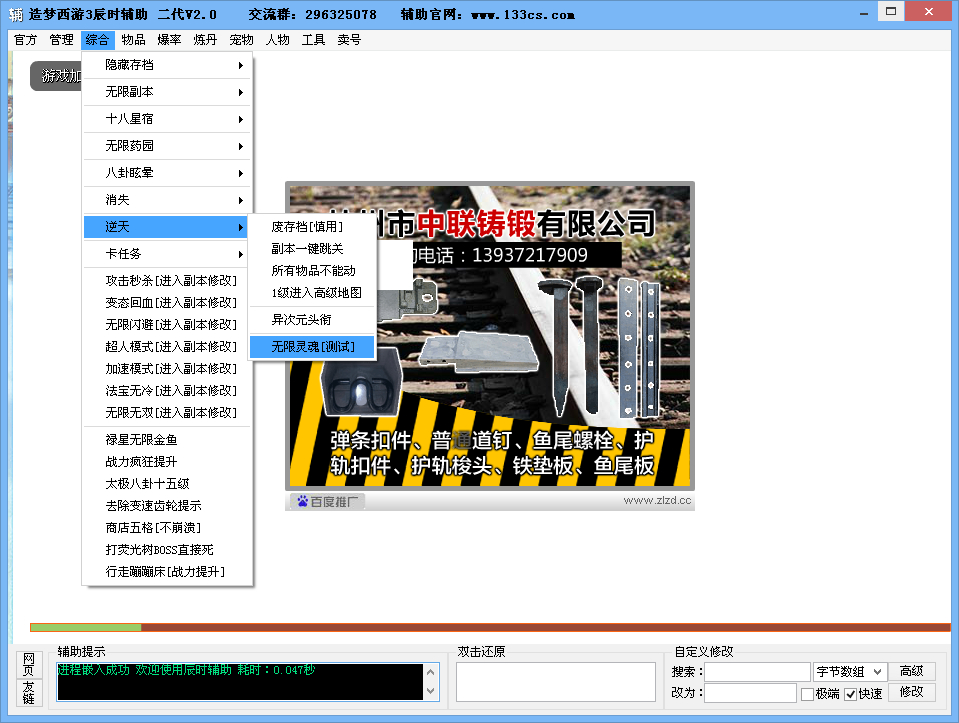Open the 管理 menu
The width and height of the screenshot is (959, 723).
[61, 40]
